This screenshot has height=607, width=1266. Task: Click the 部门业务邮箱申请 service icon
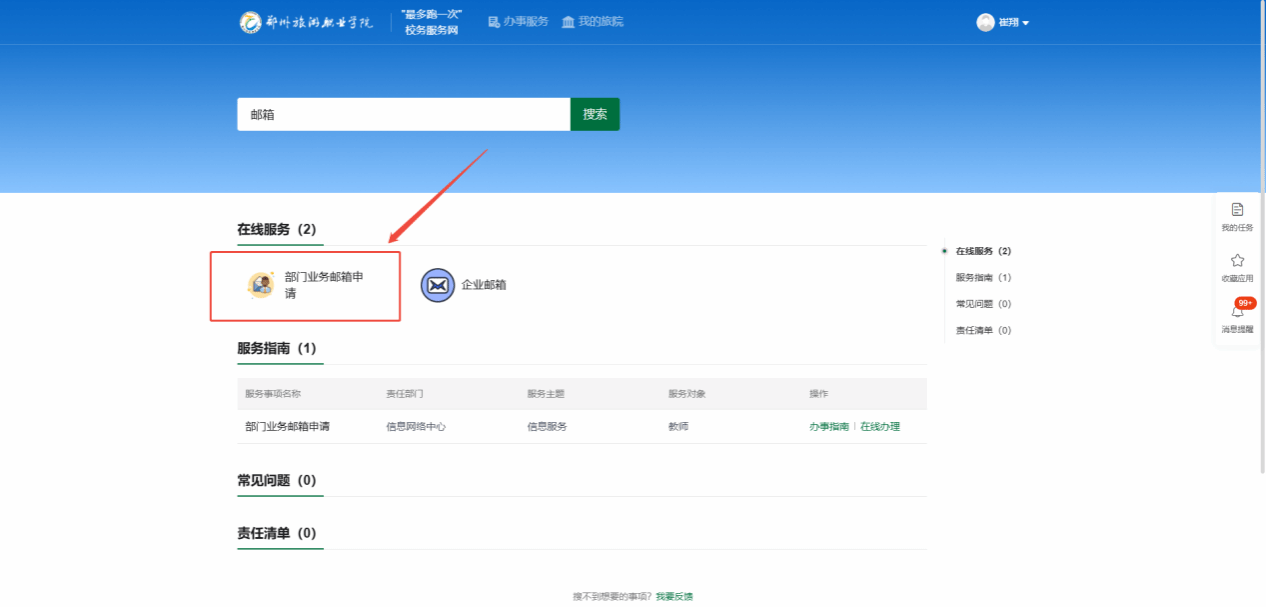pos(261,285)
